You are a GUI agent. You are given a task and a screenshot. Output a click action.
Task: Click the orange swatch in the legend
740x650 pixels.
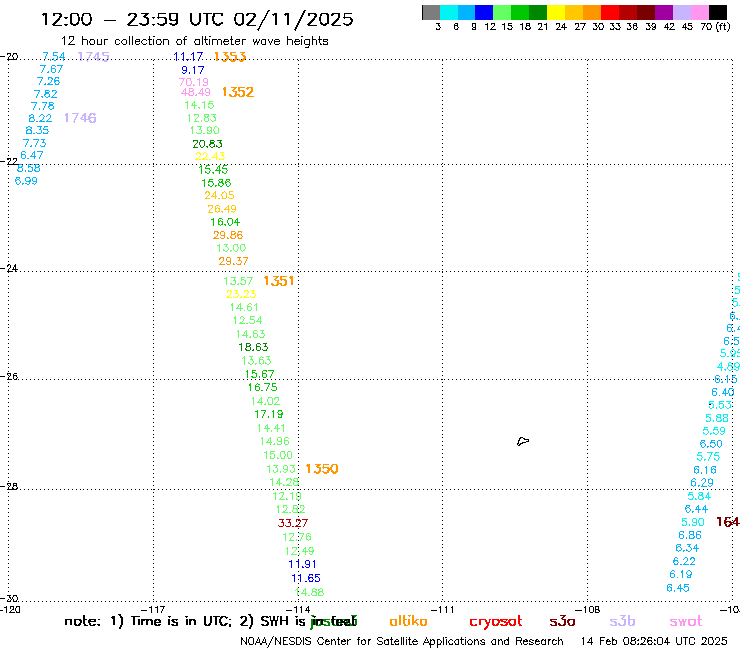pyautogui.click(x=592, y=12)
